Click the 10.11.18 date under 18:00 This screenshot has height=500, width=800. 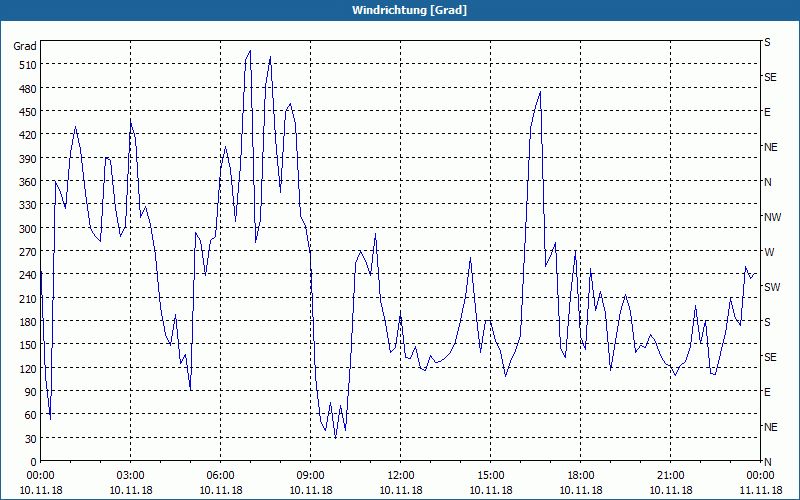pos(581,490)
